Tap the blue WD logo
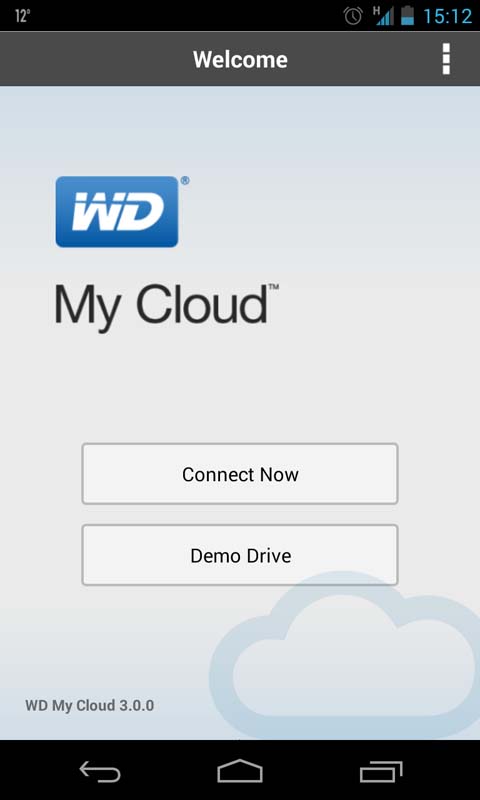This screenshot has height=800, width=480. pos(117,212)
